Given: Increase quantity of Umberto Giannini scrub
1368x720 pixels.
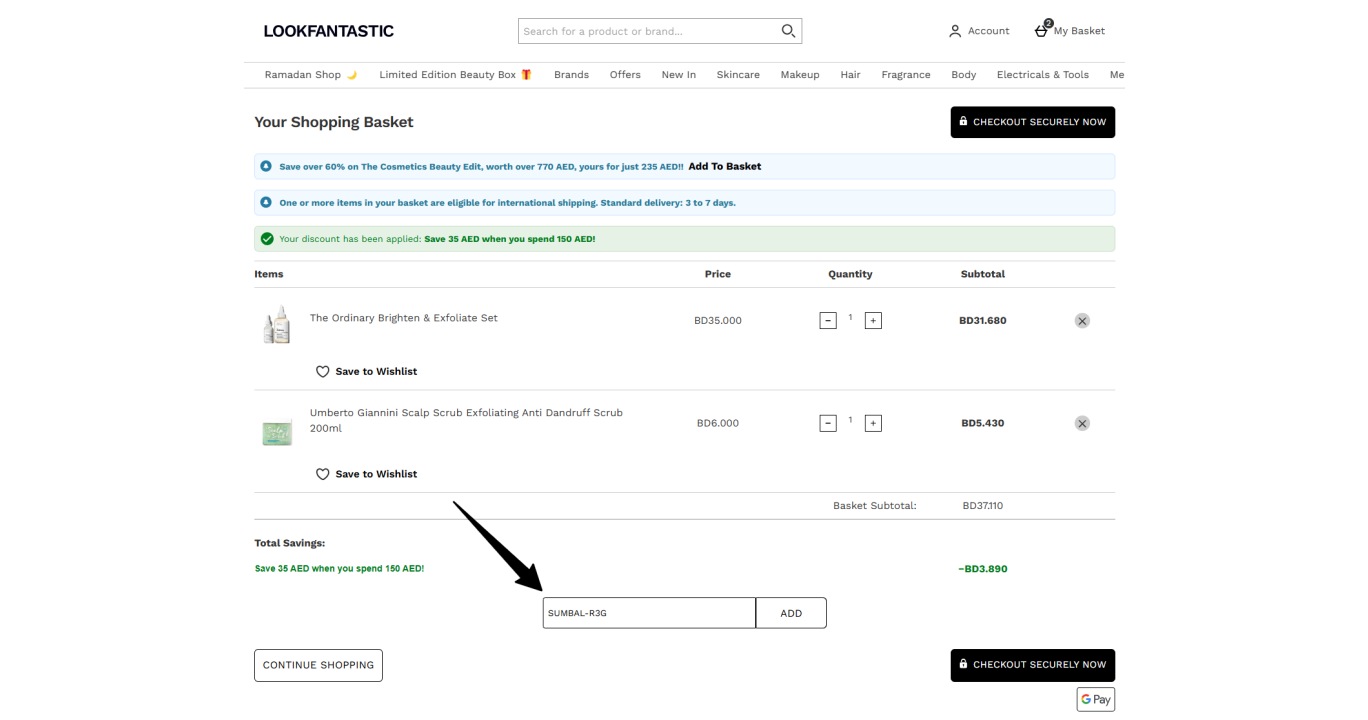Looking at the screenshot, I should click(873, 424).
